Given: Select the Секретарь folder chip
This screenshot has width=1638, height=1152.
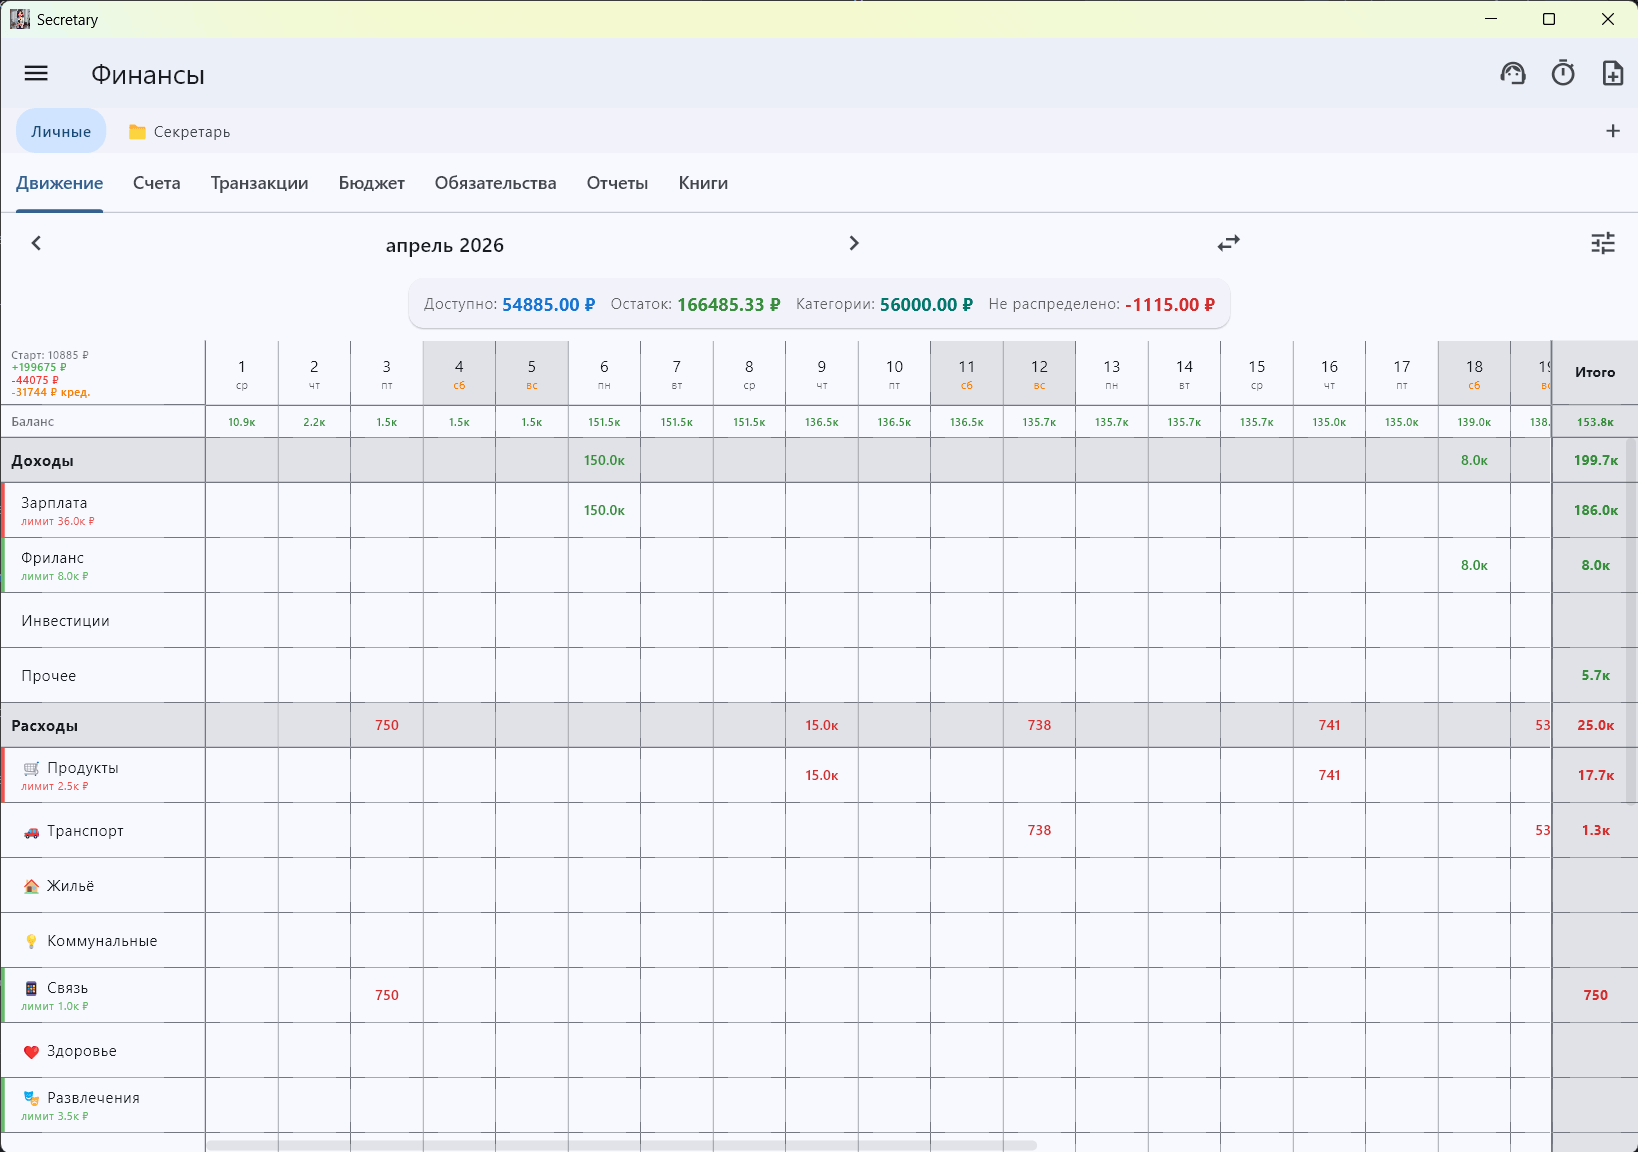Looking at the screenshot, I should pos(180,131).
